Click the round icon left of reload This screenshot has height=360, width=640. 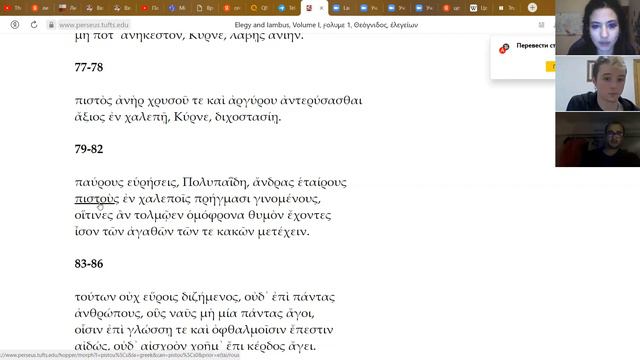coord(15,25)
